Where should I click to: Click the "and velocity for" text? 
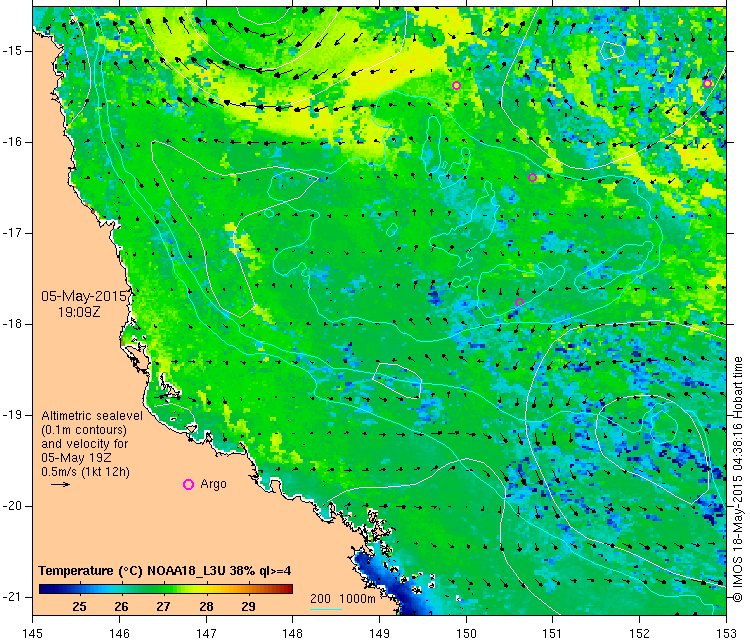tap(85, 443)
